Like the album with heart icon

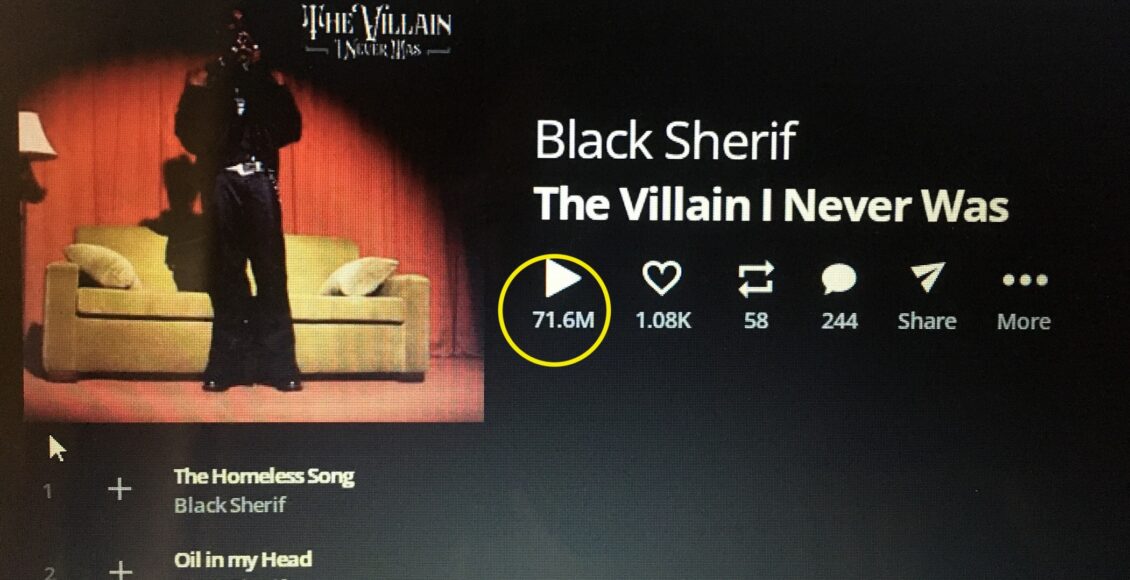tap(662, 278)
